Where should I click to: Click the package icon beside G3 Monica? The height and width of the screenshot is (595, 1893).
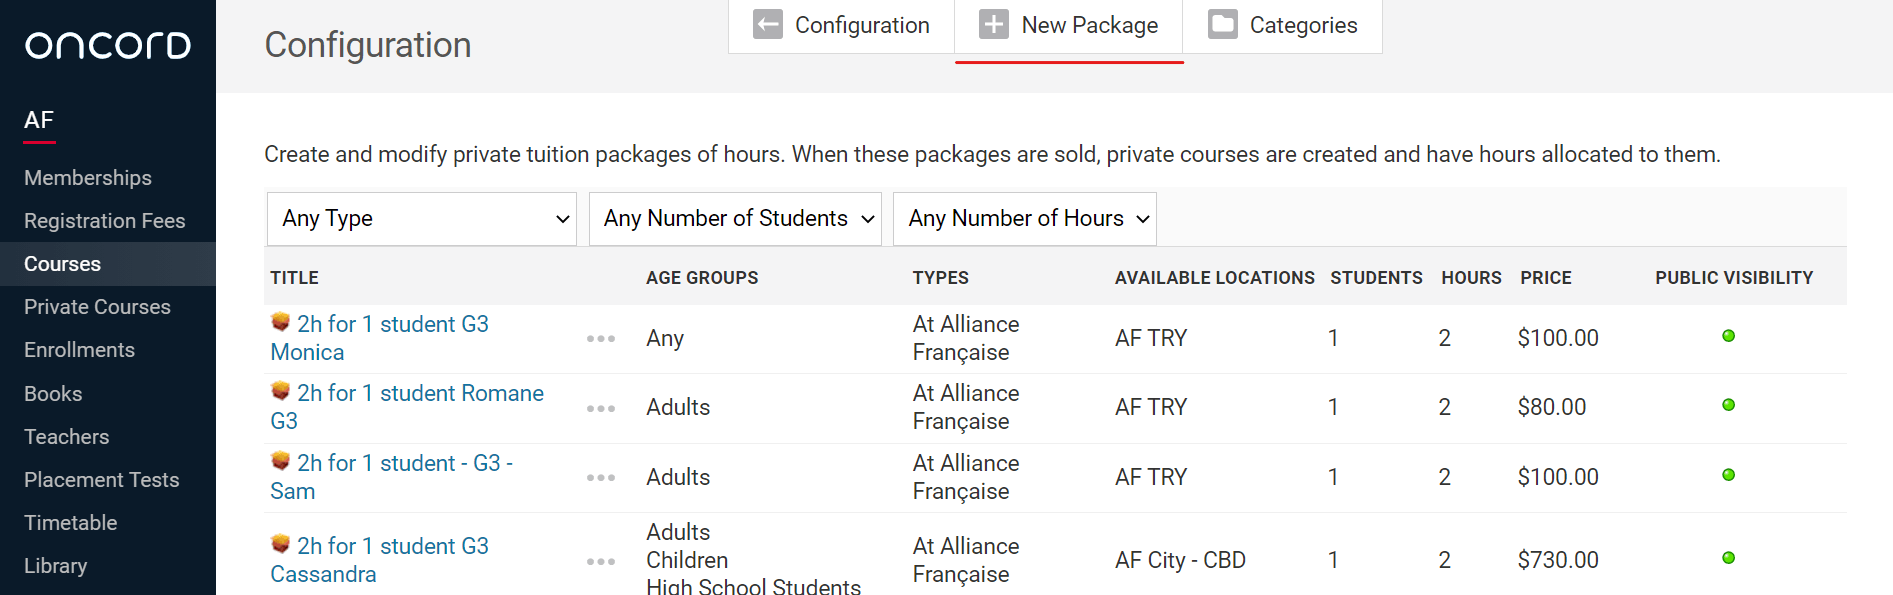click(281, 322)
